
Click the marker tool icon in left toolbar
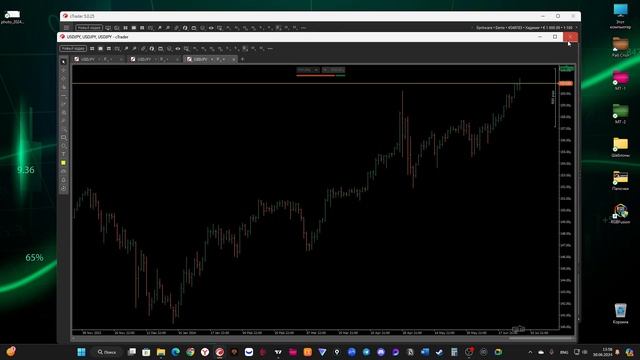(x=63, y=87)
